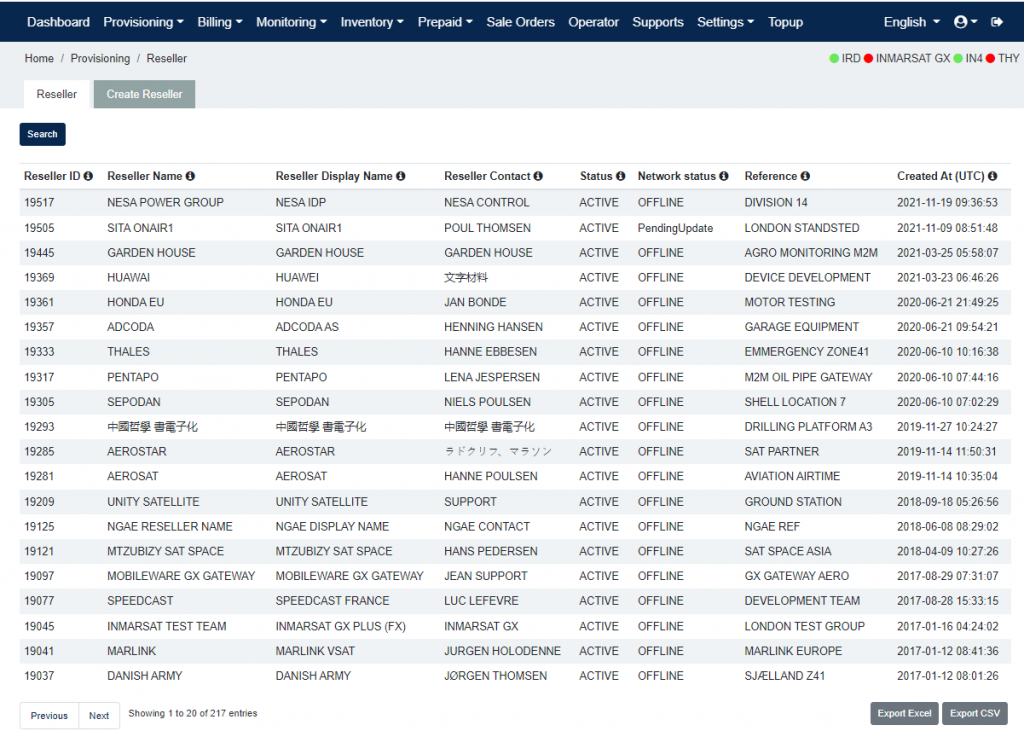
Task: Open the user account icon menu
Action: [965, 22]
